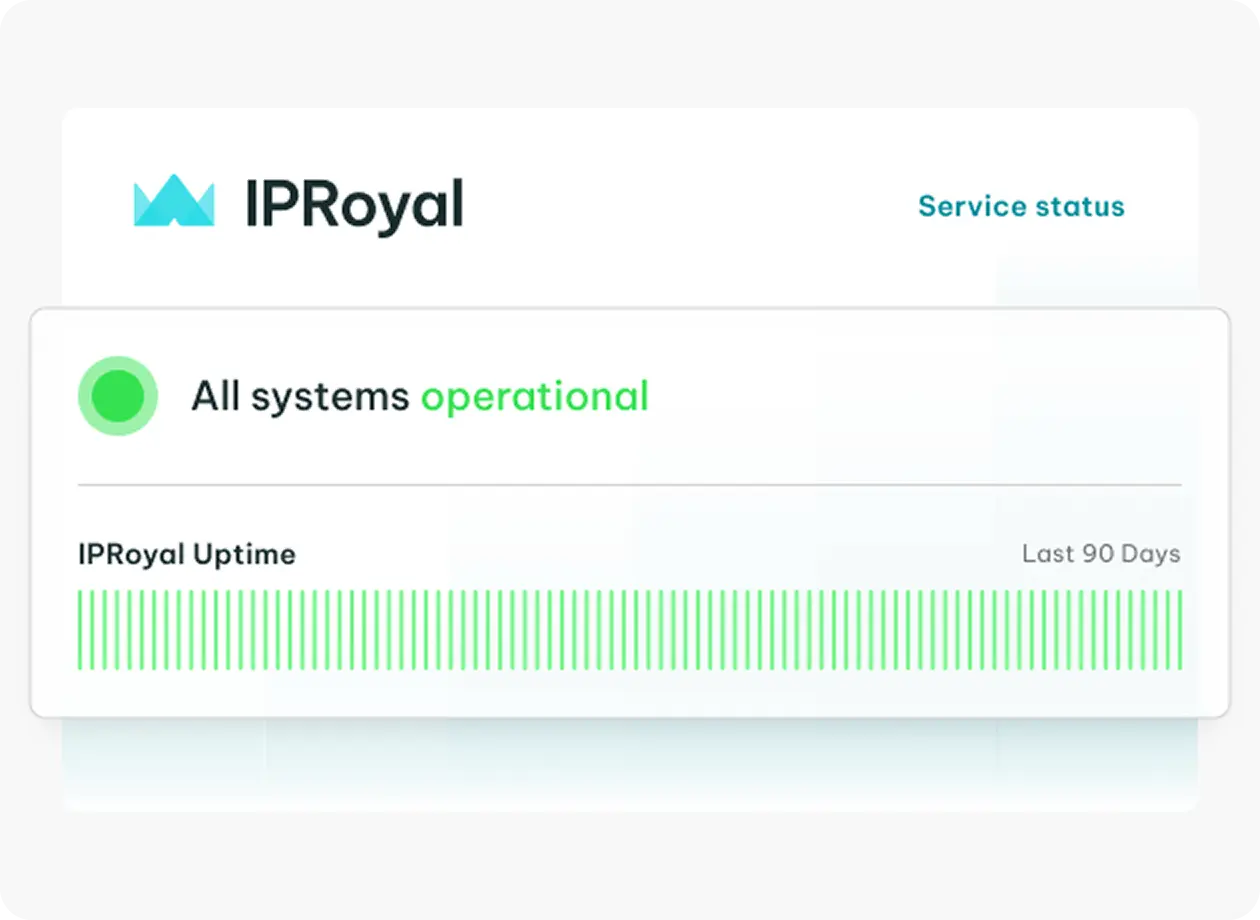Click the green status indicator dot
Image resolution: width=1260 pixels, height=920 pixels.
tap(118, 396)
